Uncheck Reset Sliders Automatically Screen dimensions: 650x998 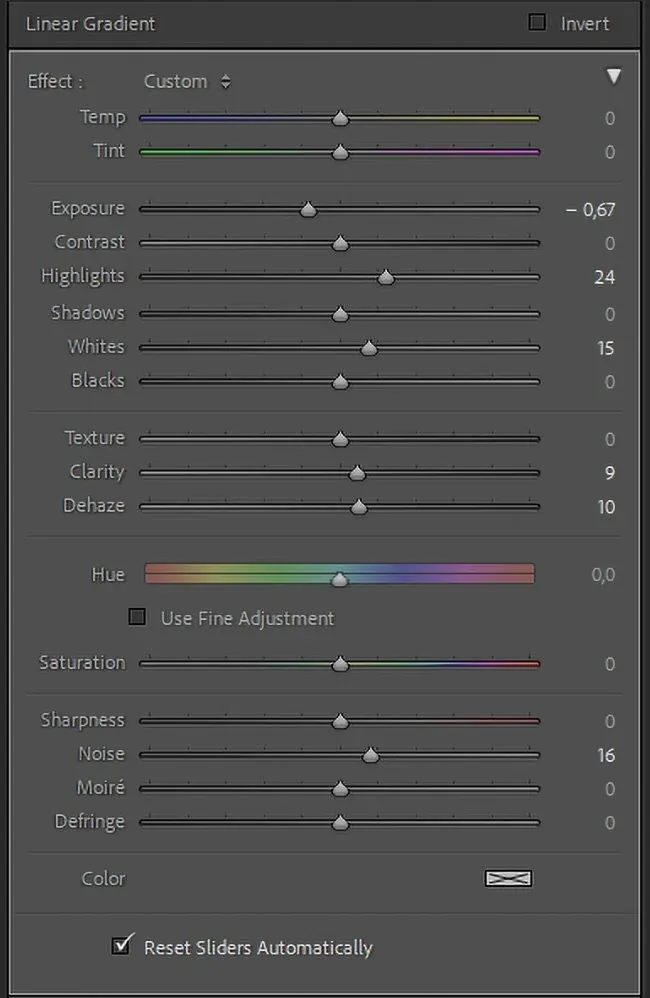(x=122, y=945)
